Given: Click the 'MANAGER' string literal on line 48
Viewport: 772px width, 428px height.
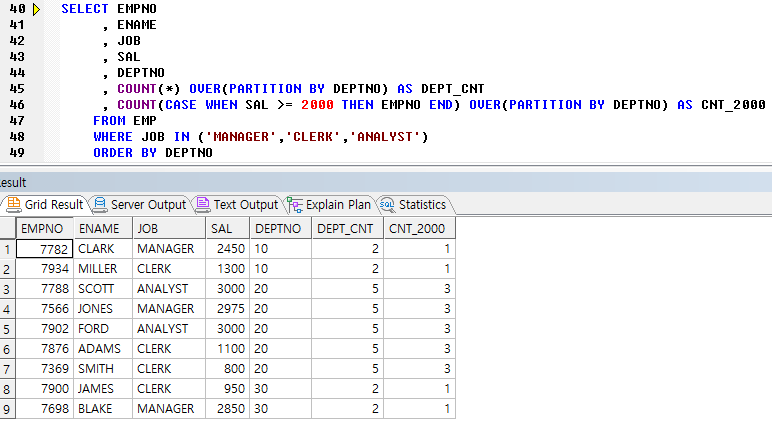Looking at the screenshot, I should pyautogui.click(x=241, y=136).
